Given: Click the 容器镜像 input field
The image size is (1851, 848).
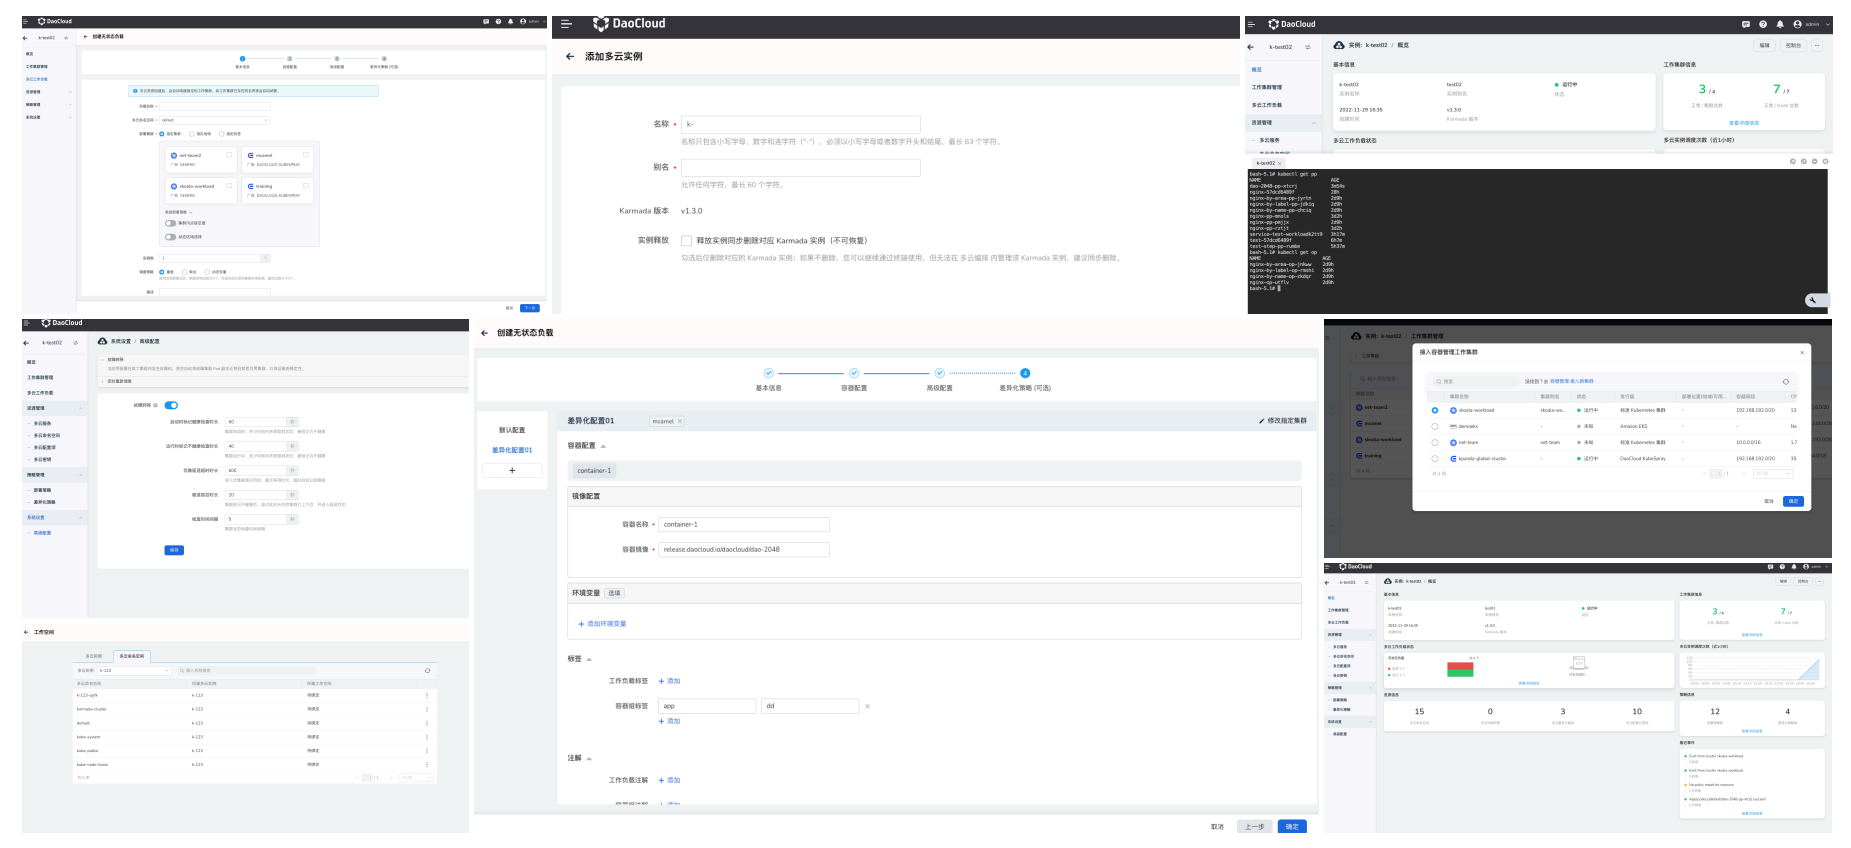Looking at the screenshot, I should tap(743, 549).
